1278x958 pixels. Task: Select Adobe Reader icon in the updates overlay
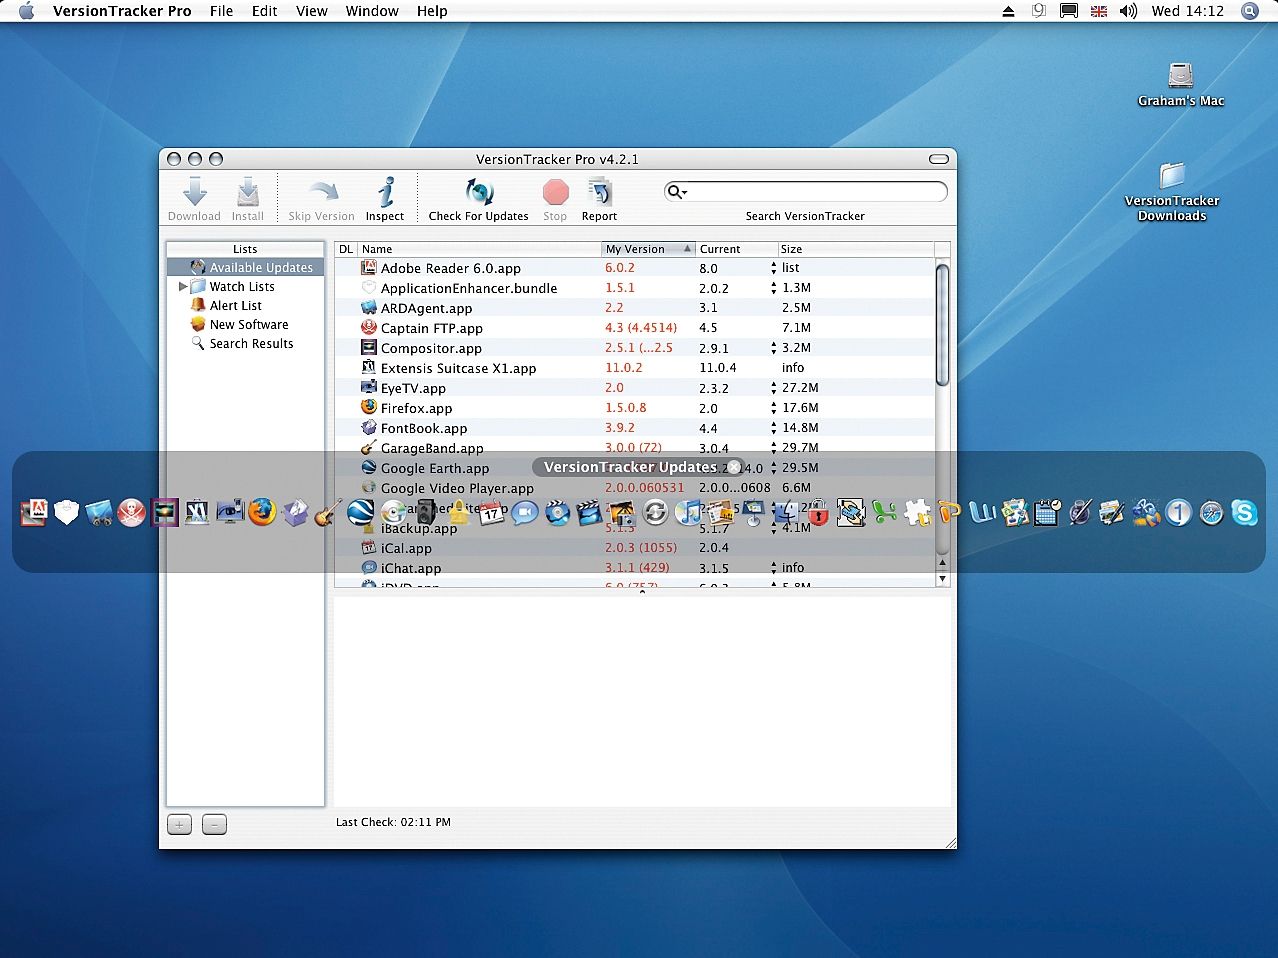[x=35, y=513]
